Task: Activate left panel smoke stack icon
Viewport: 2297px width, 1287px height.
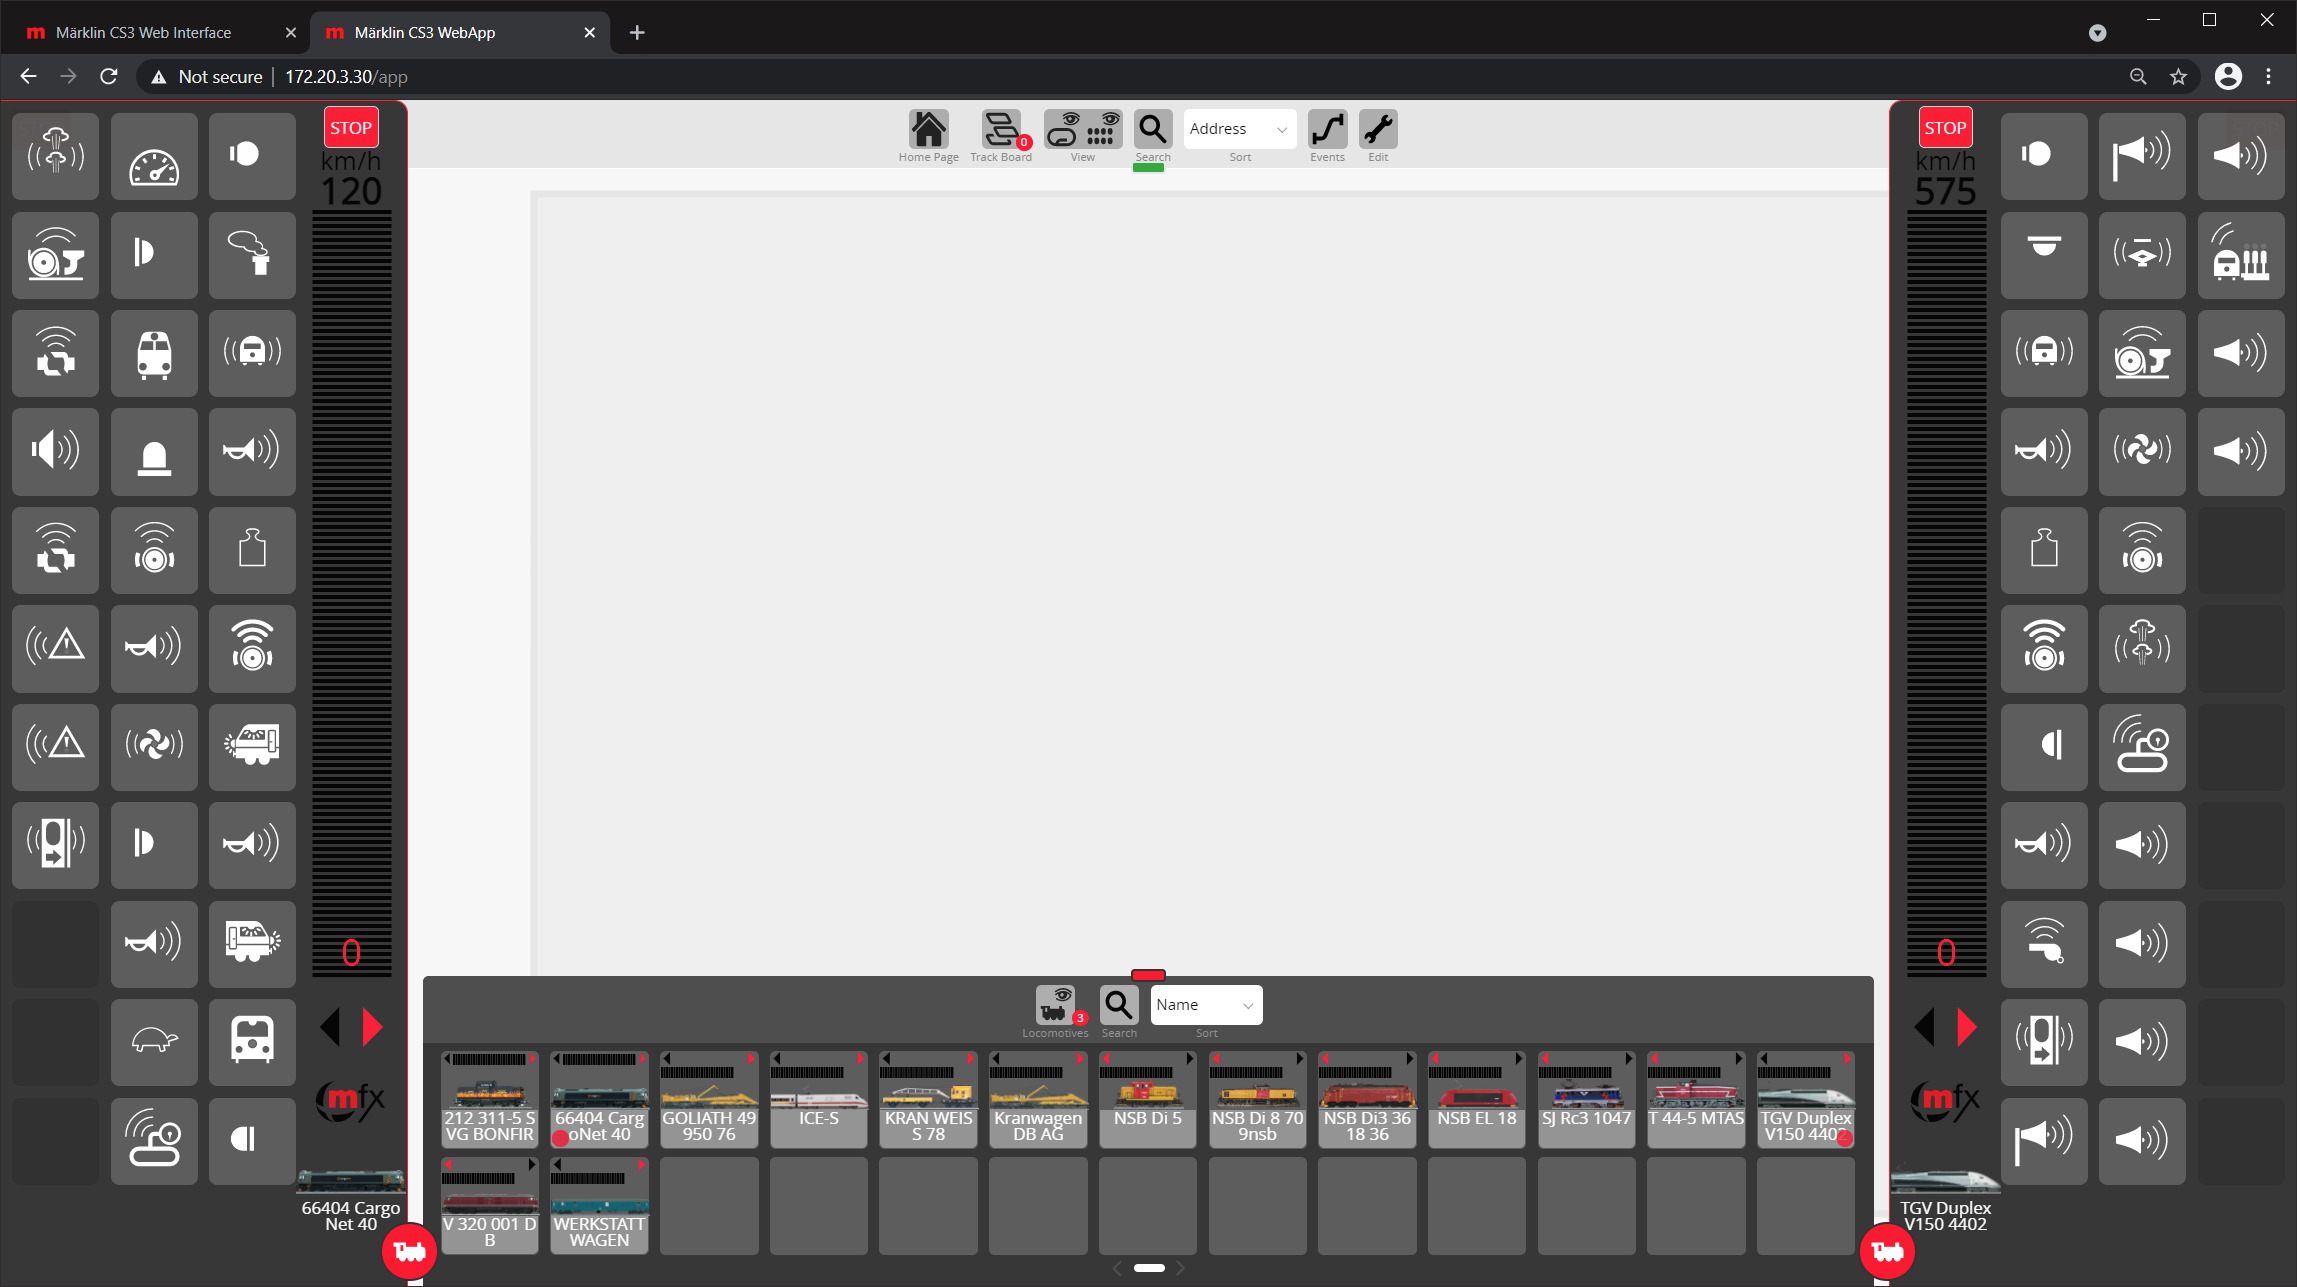Action: pos(252,255)
